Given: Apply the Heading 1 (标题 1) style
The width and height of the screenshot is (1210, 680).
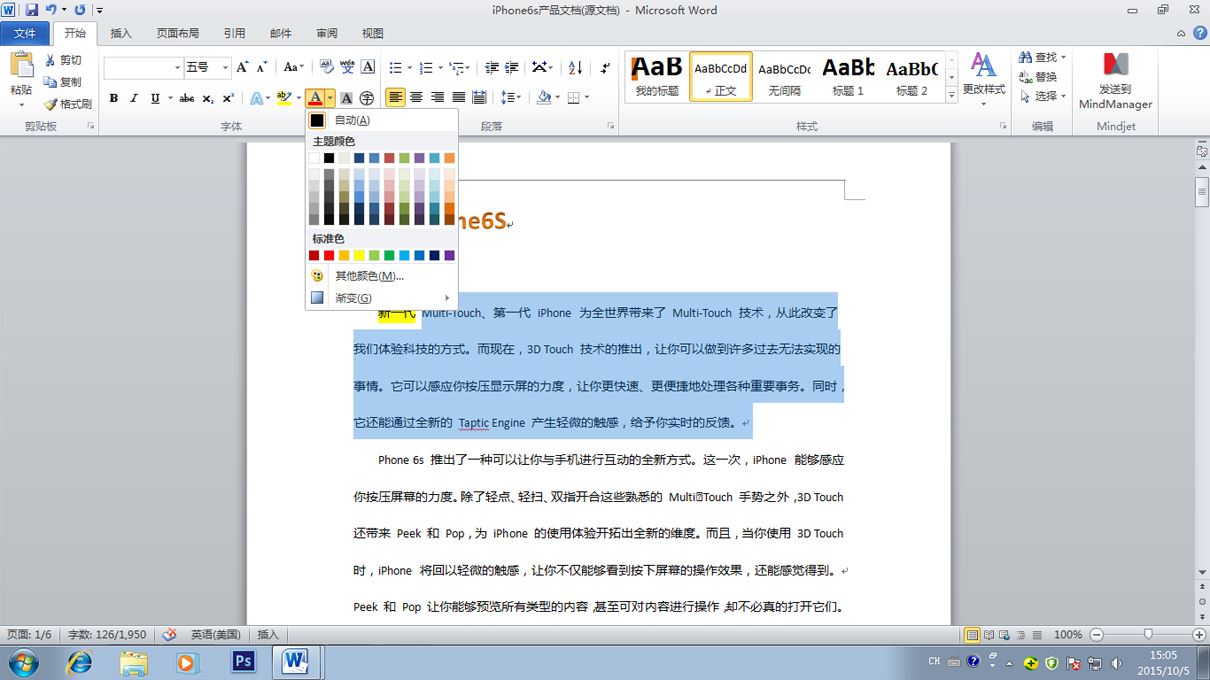Looking at the screenshot, I should 848,75.
